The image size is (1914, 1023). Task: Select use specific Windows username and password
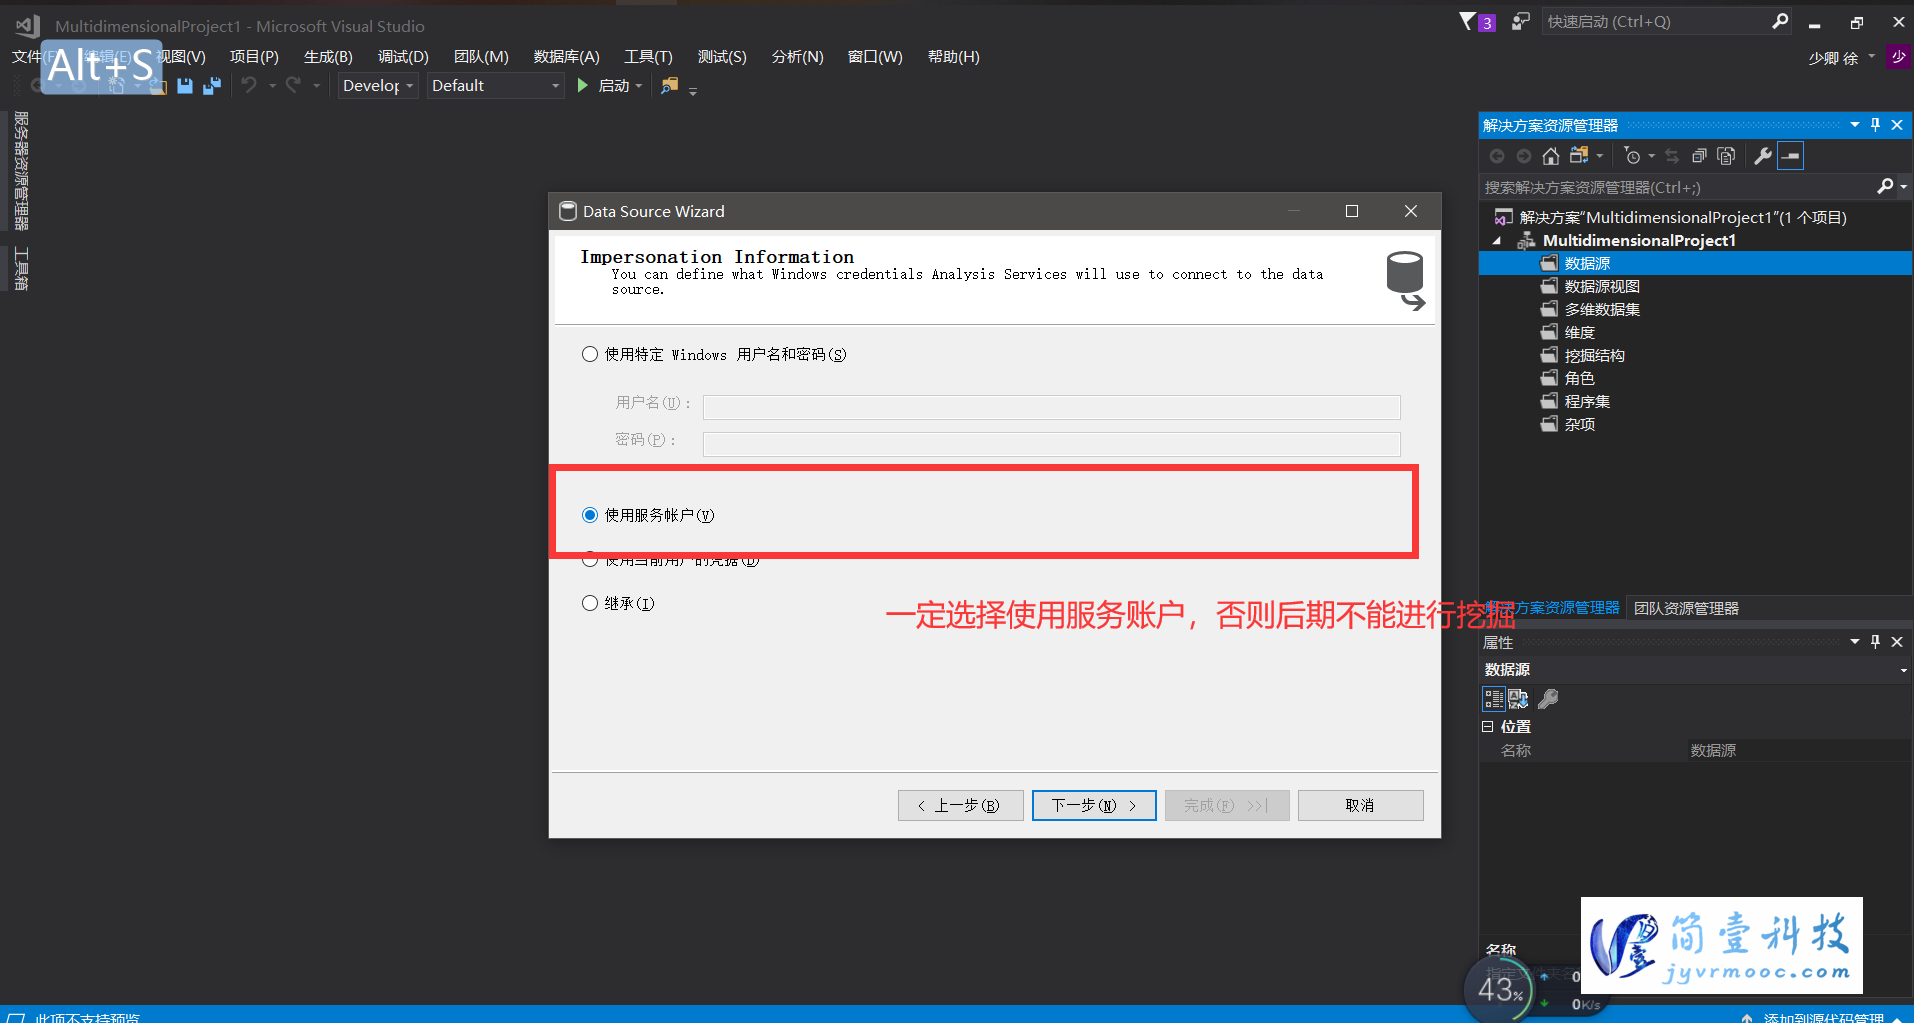click(590, 354)
